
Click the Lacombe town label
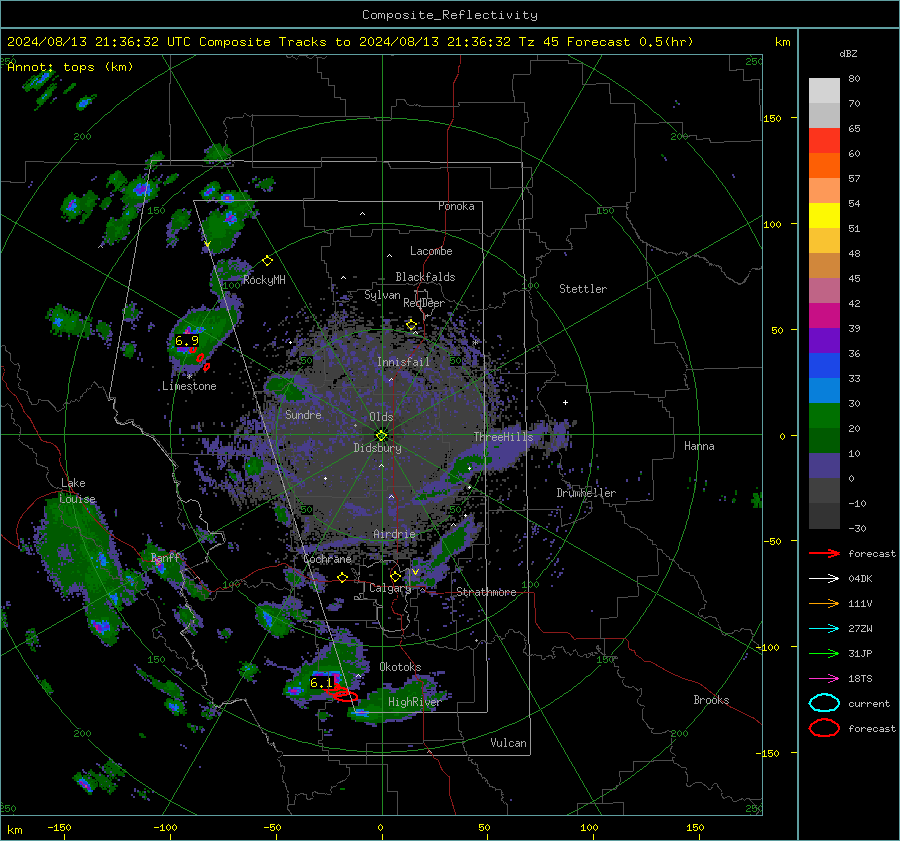click(x=431, y=251)
